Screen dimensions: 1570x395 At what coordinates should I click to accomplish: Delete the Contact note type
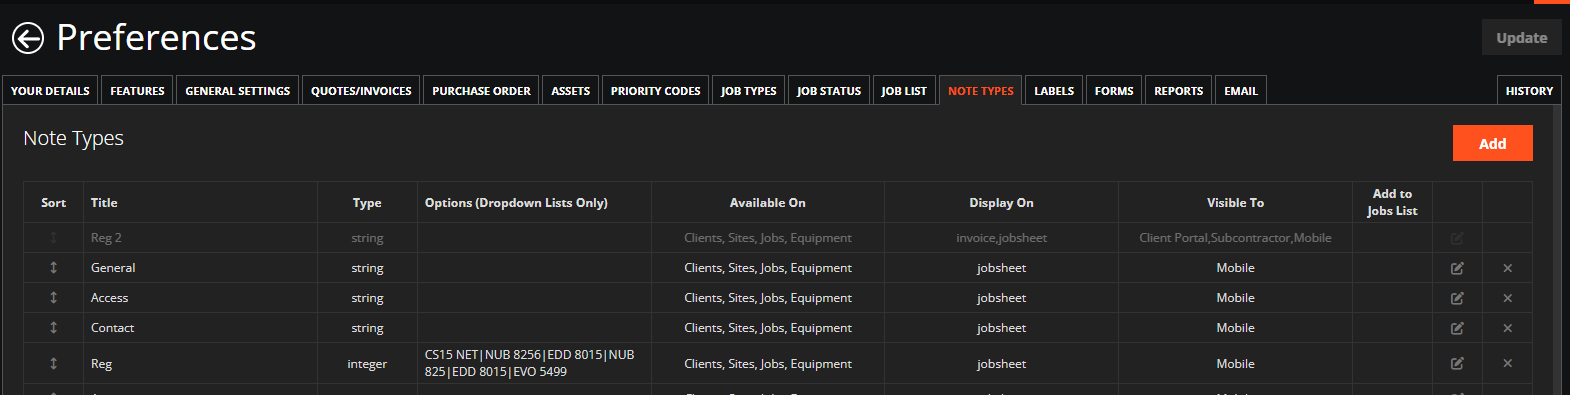(x=1507, y=328)
